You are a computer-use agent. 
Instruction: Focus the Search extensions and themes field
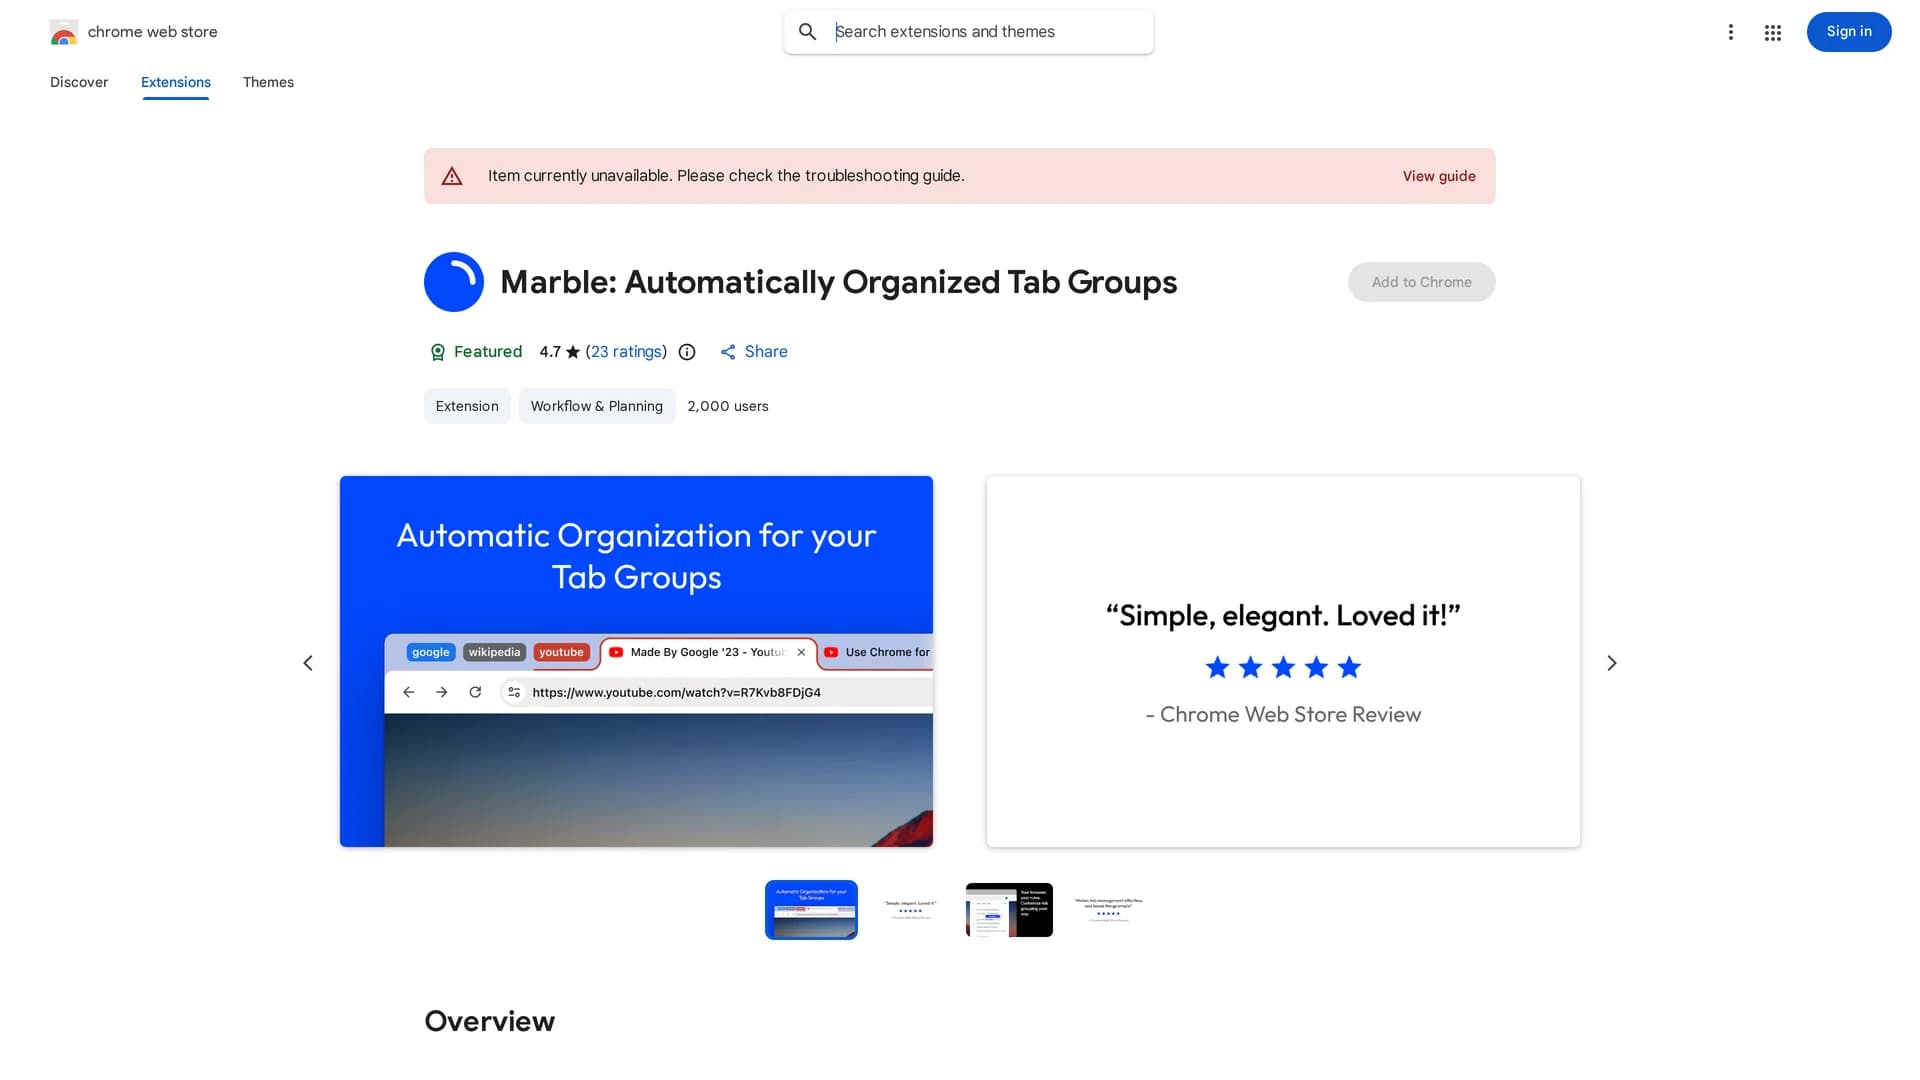968,32
